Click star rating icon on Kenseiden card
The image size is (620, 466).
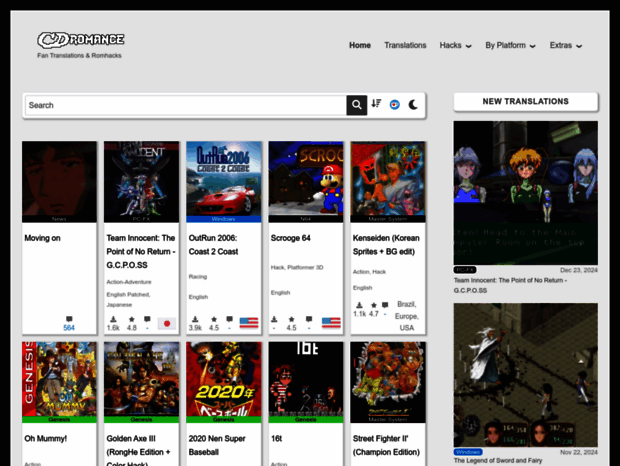point(374,305)
